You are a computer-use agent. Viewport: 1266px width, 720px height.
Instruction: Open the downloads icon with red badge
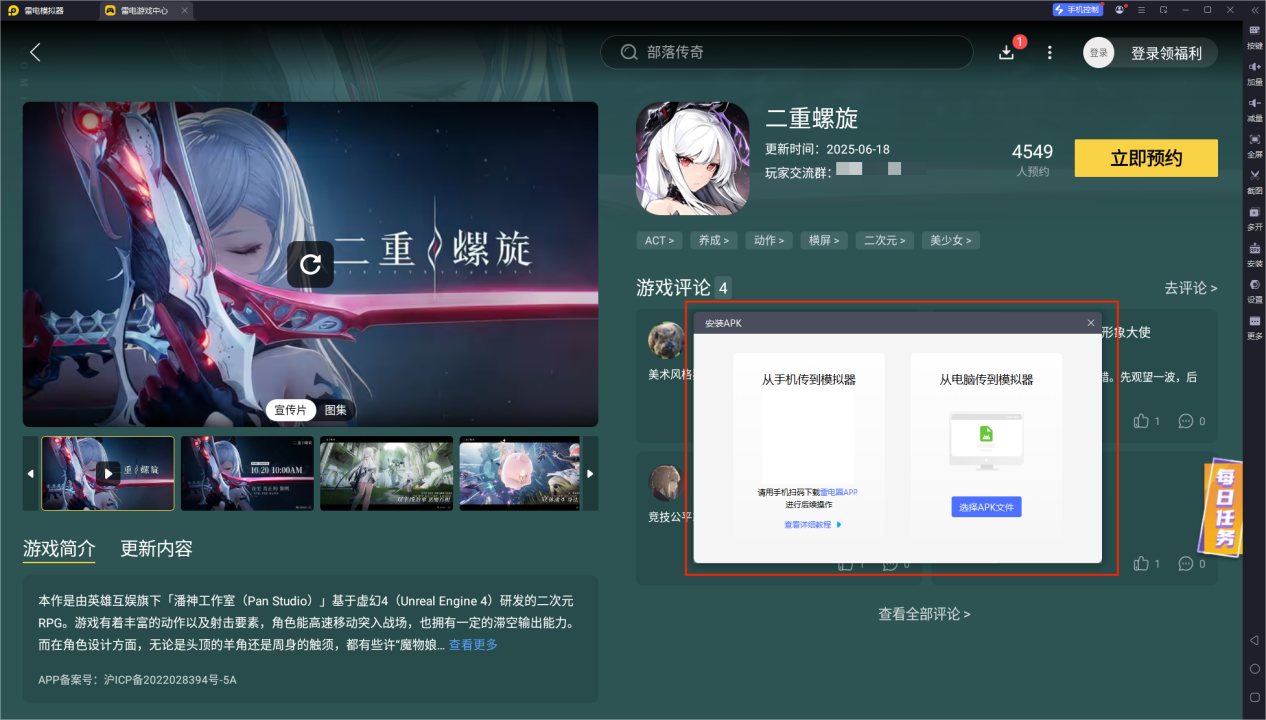1007,52
